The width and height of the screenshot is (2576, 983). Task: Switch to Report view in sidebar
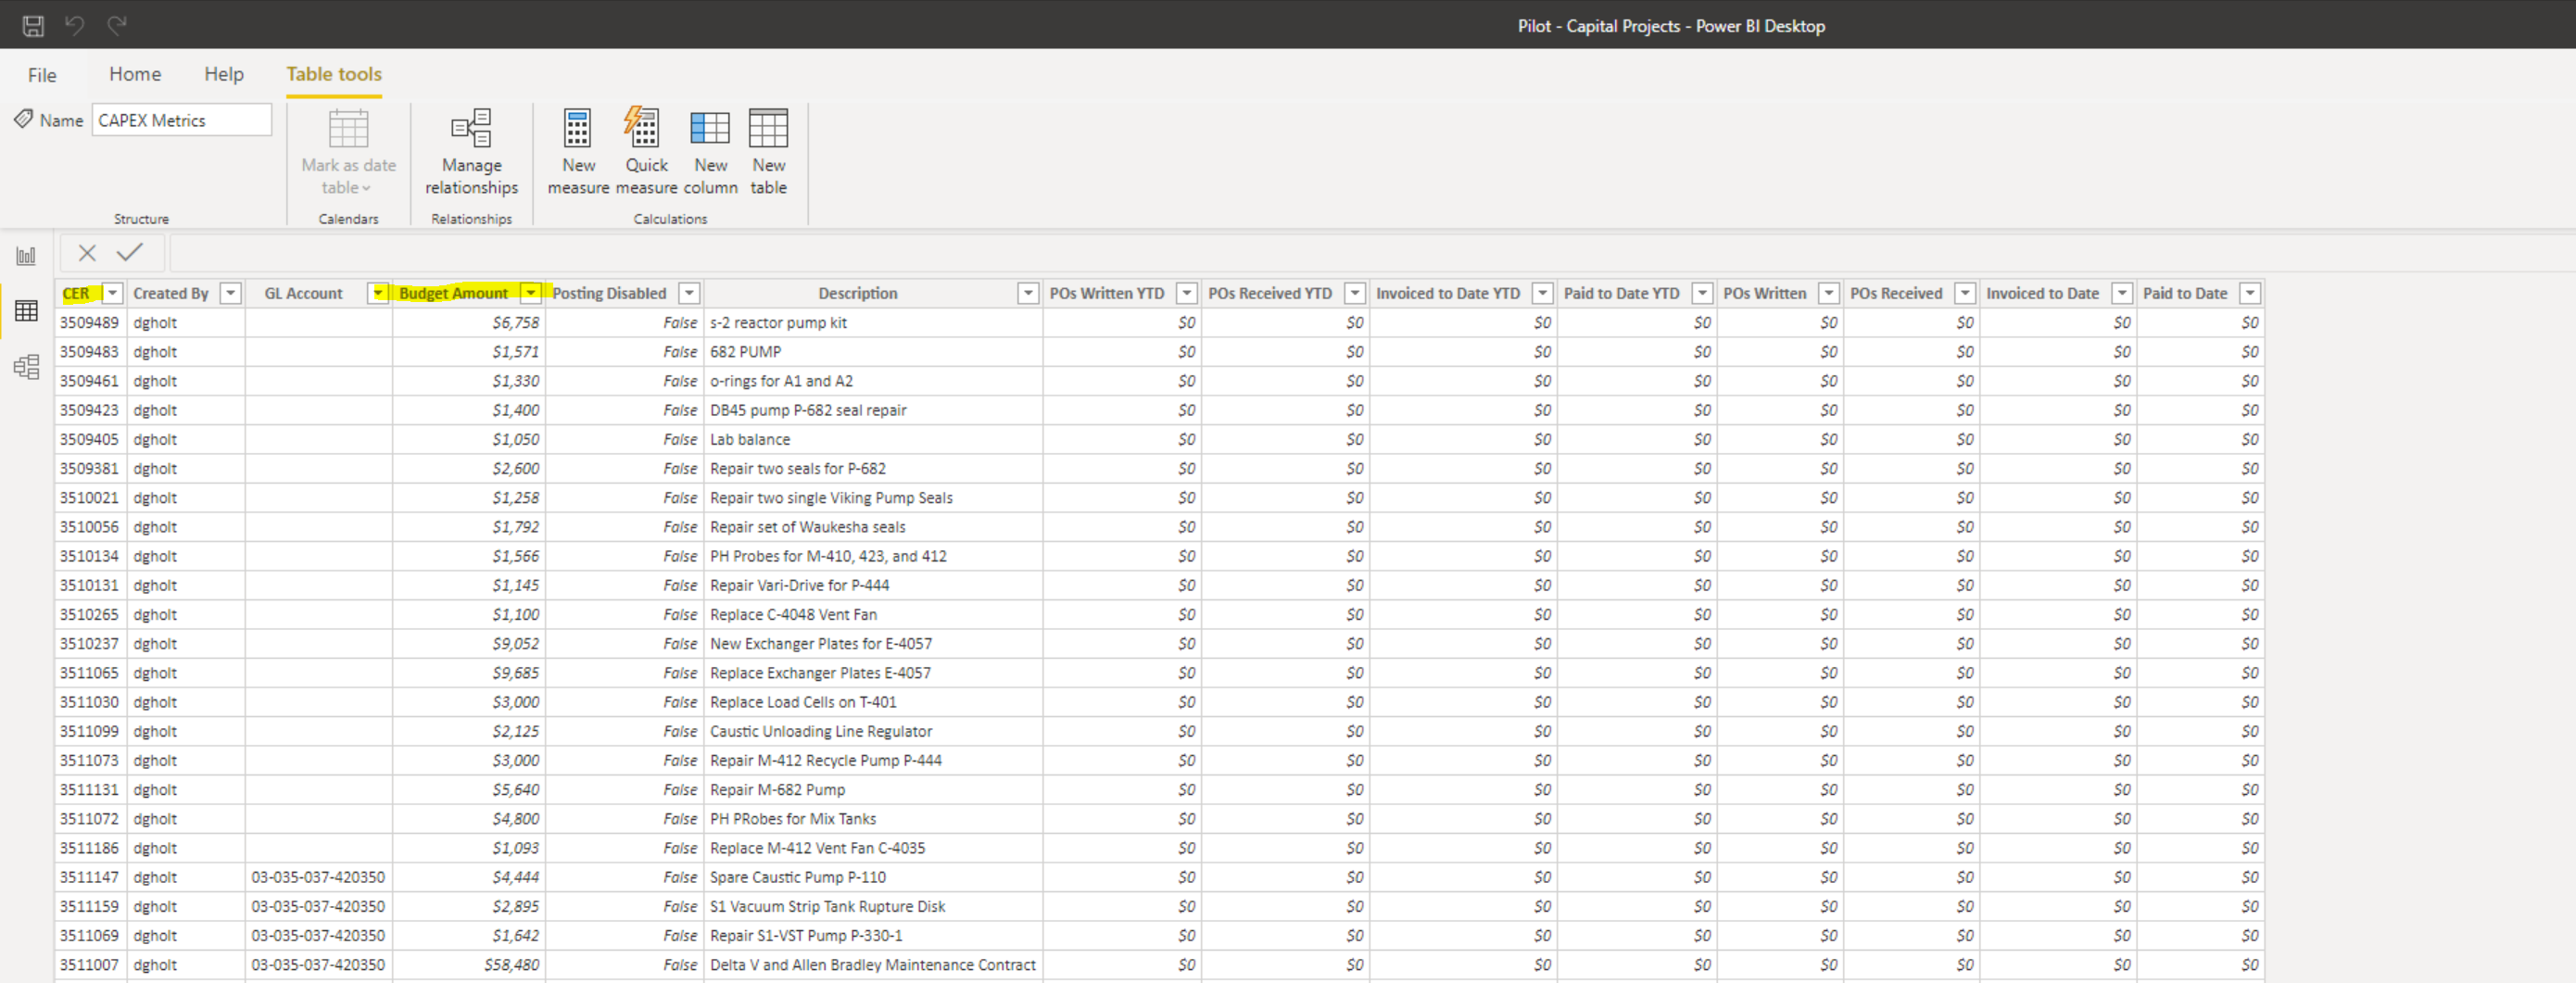click(26, 256)
